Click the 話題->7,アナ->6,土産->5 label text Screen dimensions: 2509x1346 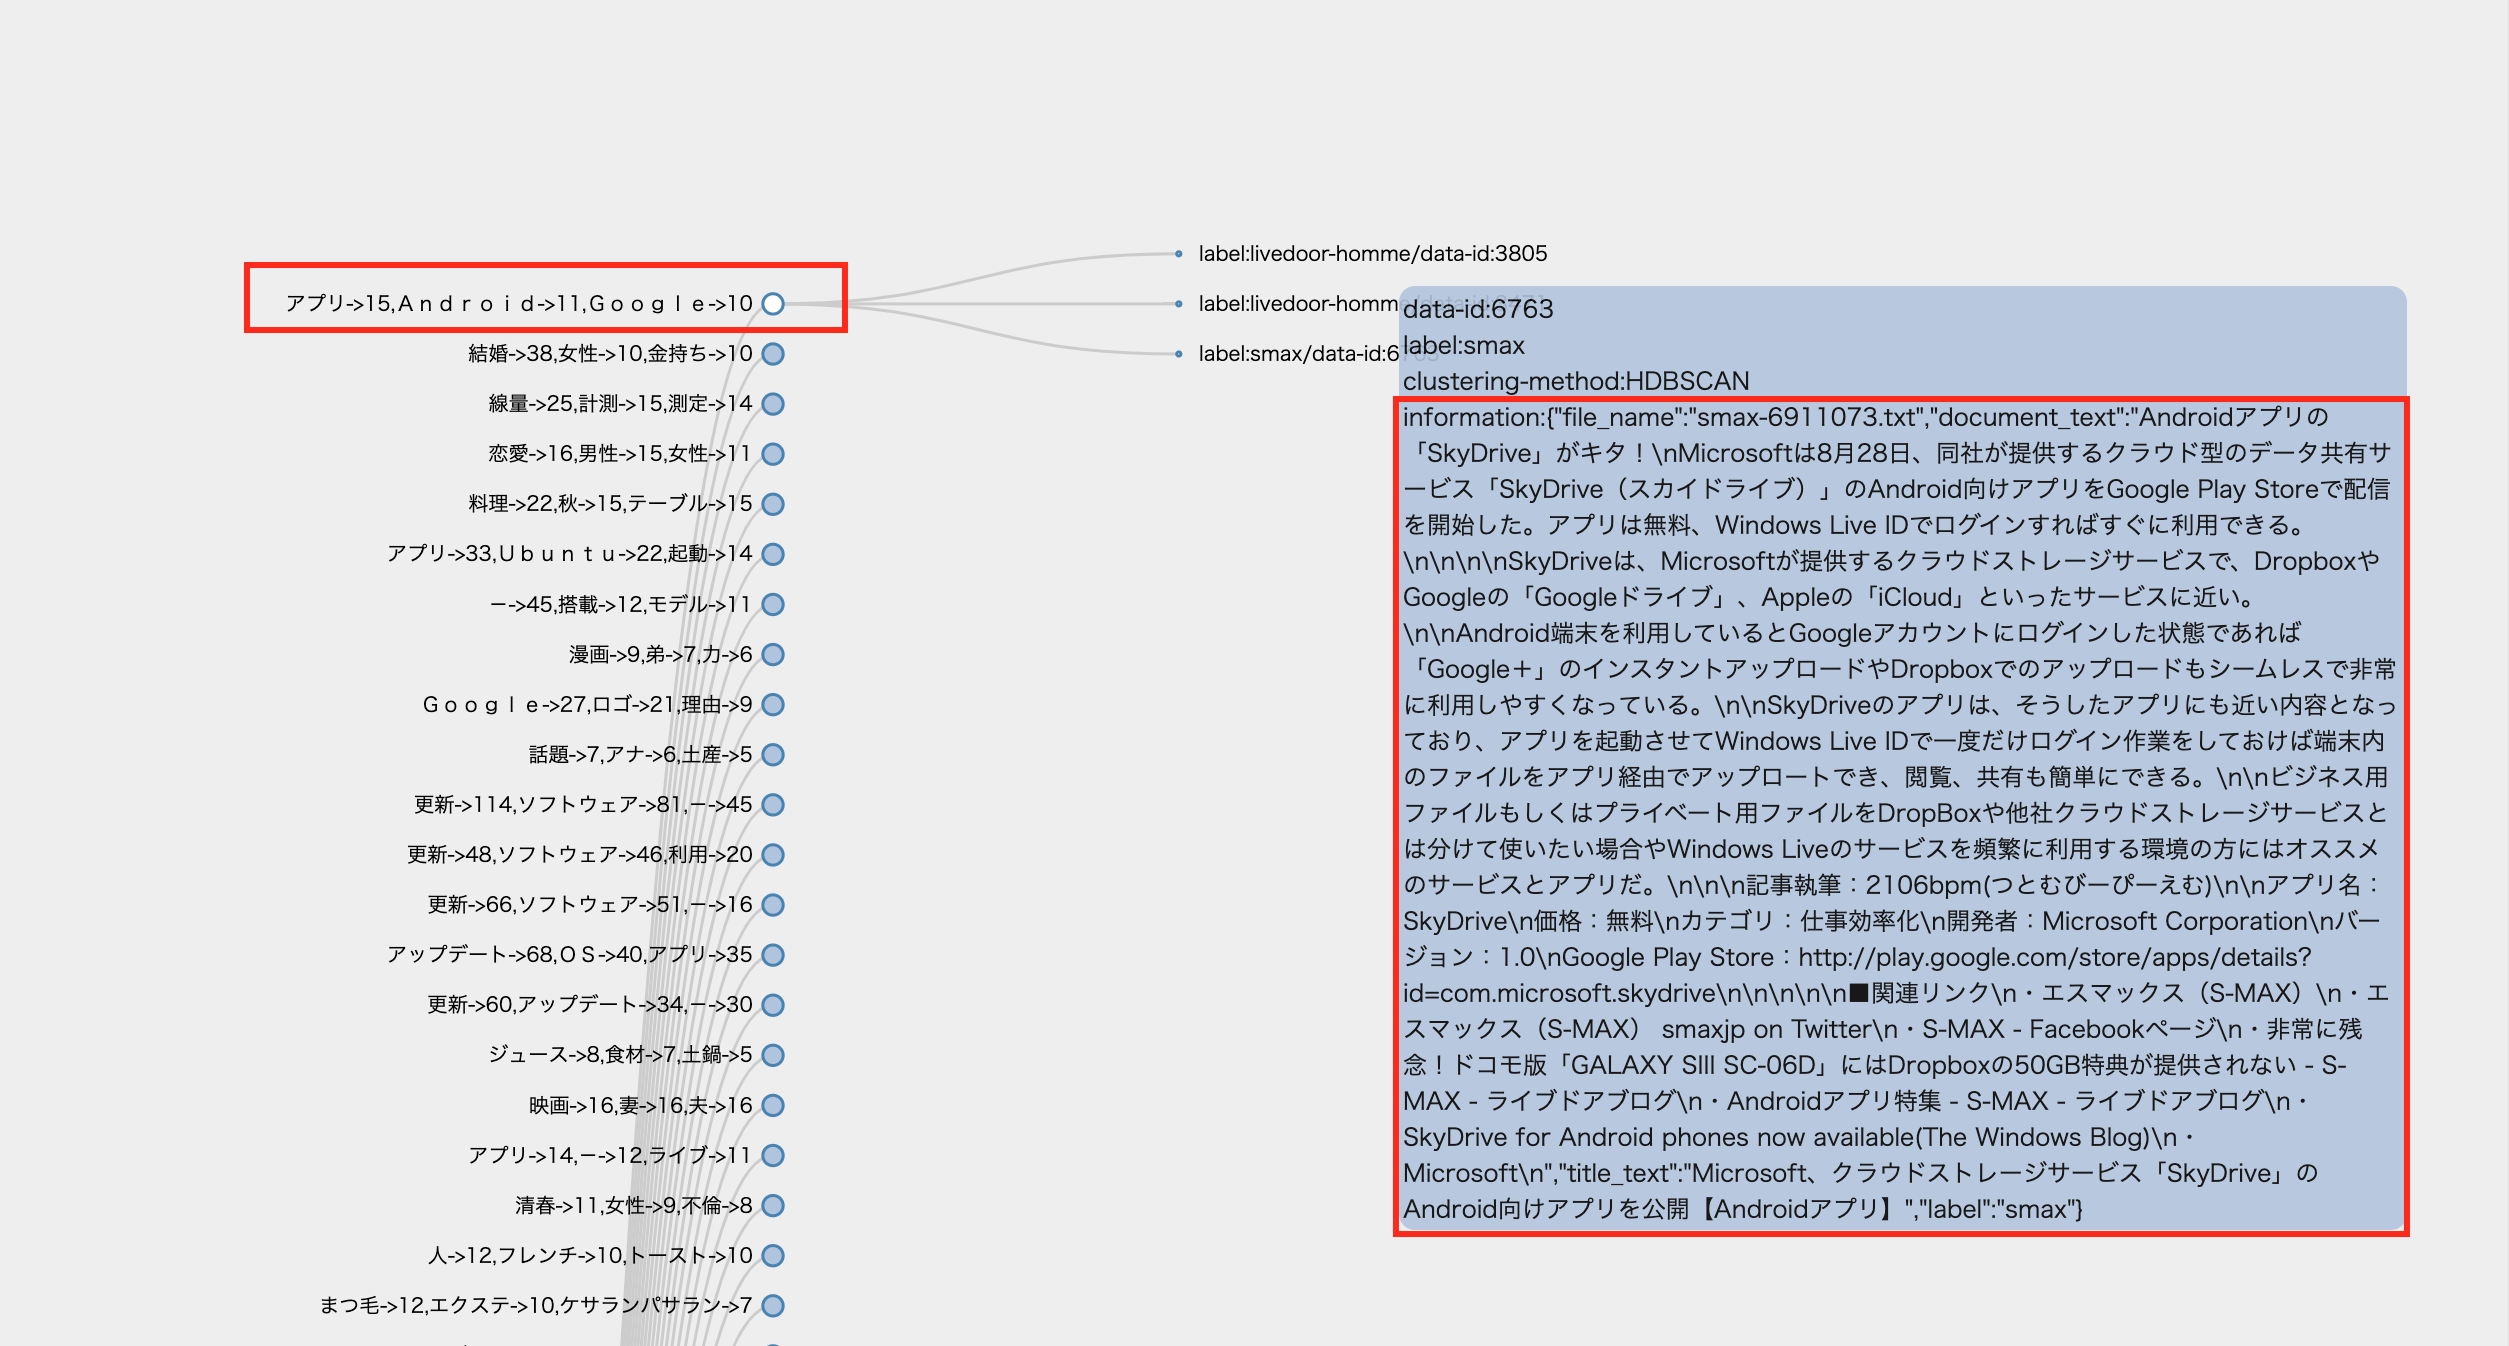pyautogui.click(x=640, y=755)
